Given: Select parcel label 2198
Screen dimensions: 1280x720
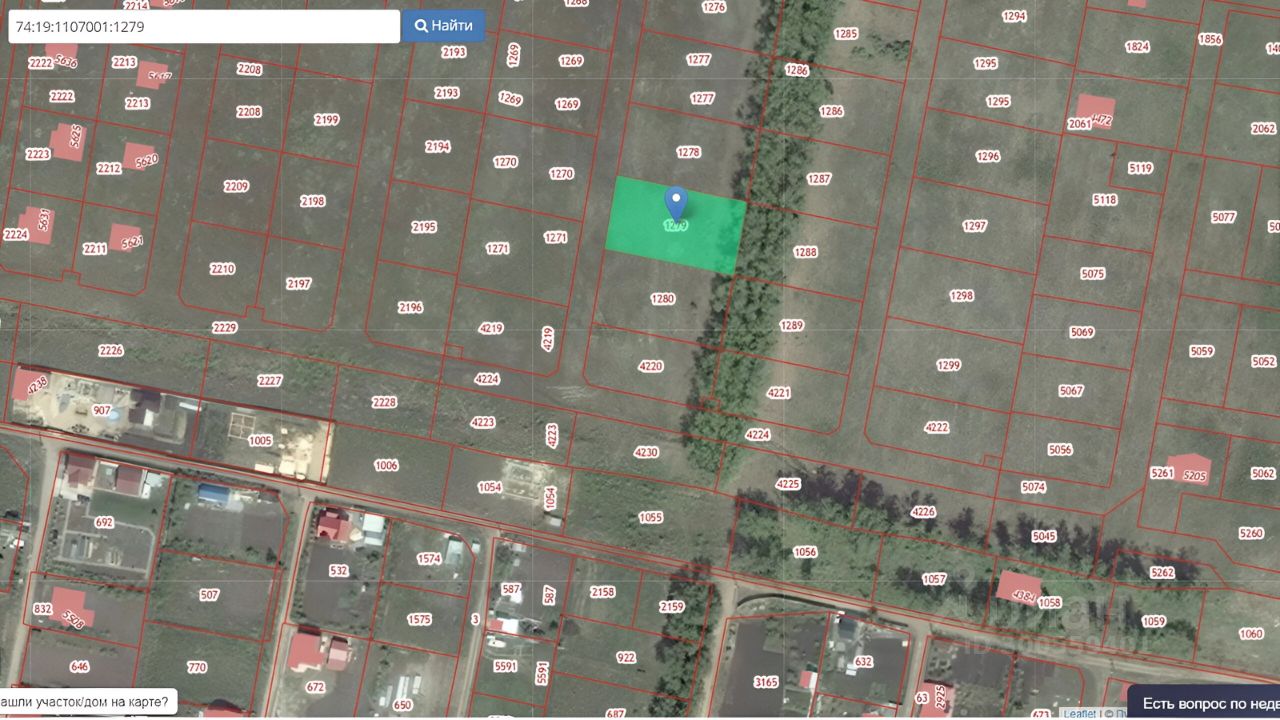Looking at the screenshot, I should coord(313,201).
